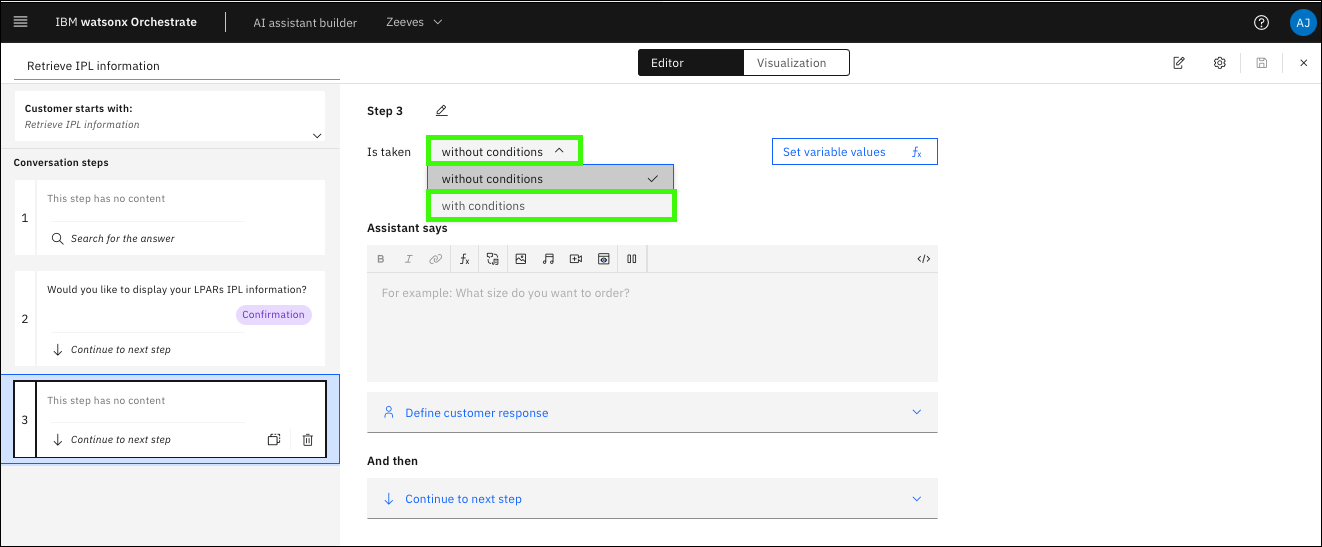Open the action settings gear
The height and width of the screenshot is (547, 1322).
(1219, 63)
